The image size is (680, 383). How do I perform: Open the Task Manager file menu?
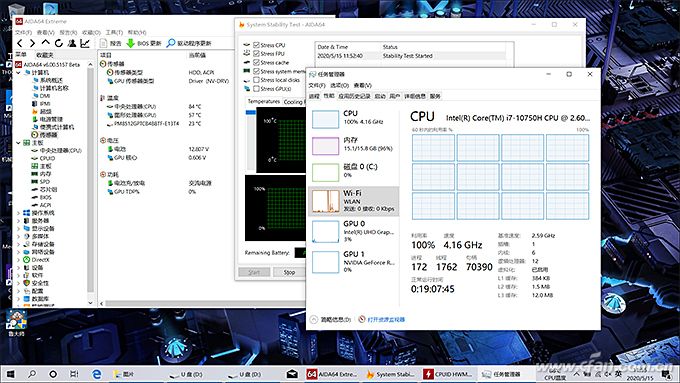(x=317, y=85)
